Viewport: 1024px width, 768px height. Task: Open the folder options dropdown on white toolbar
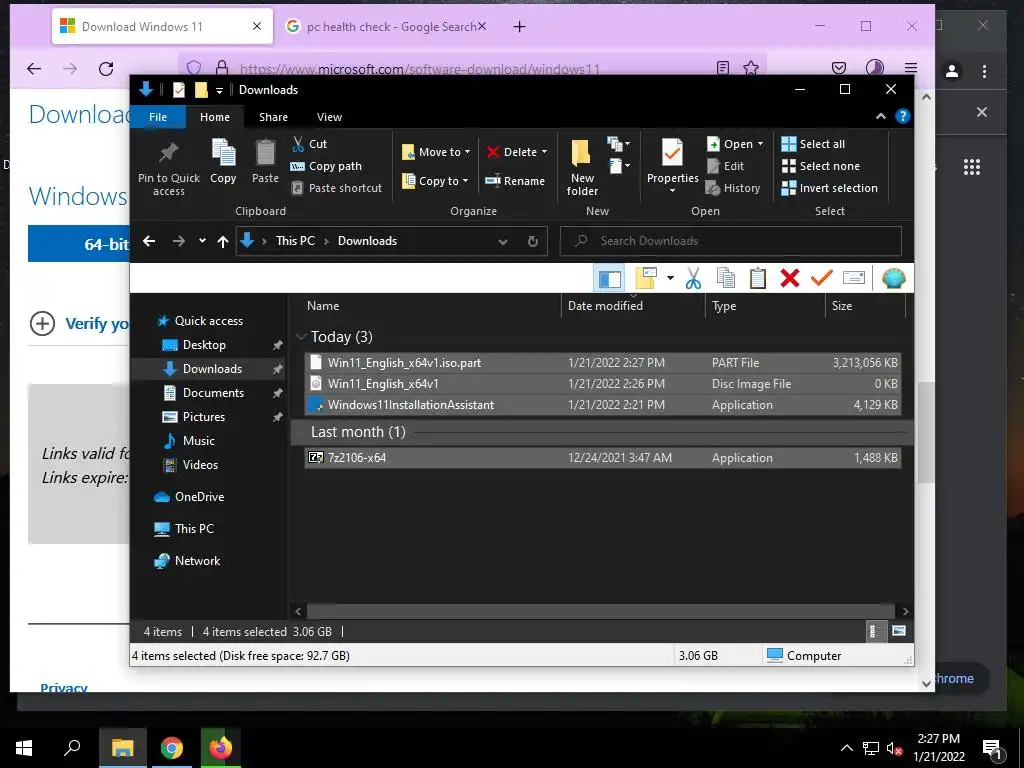tap(670, 278)
